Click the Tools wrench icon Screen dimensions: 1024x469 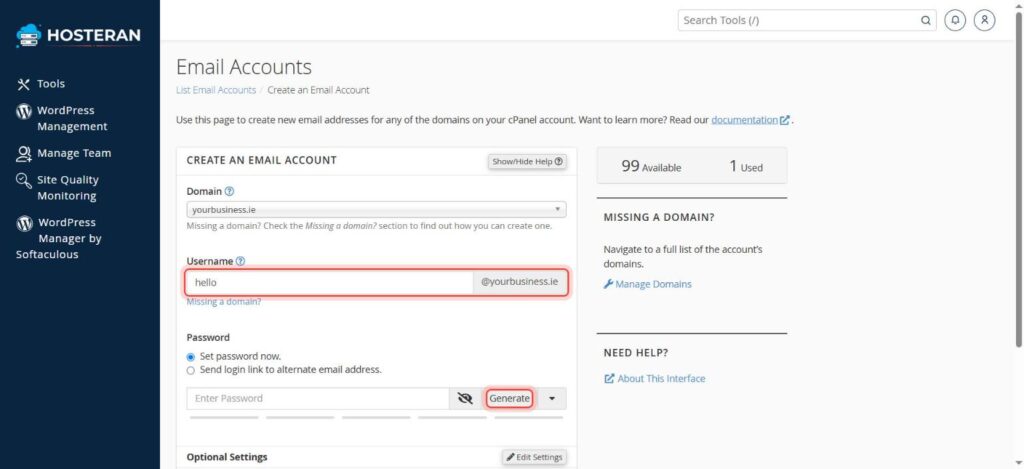[24, 84]
